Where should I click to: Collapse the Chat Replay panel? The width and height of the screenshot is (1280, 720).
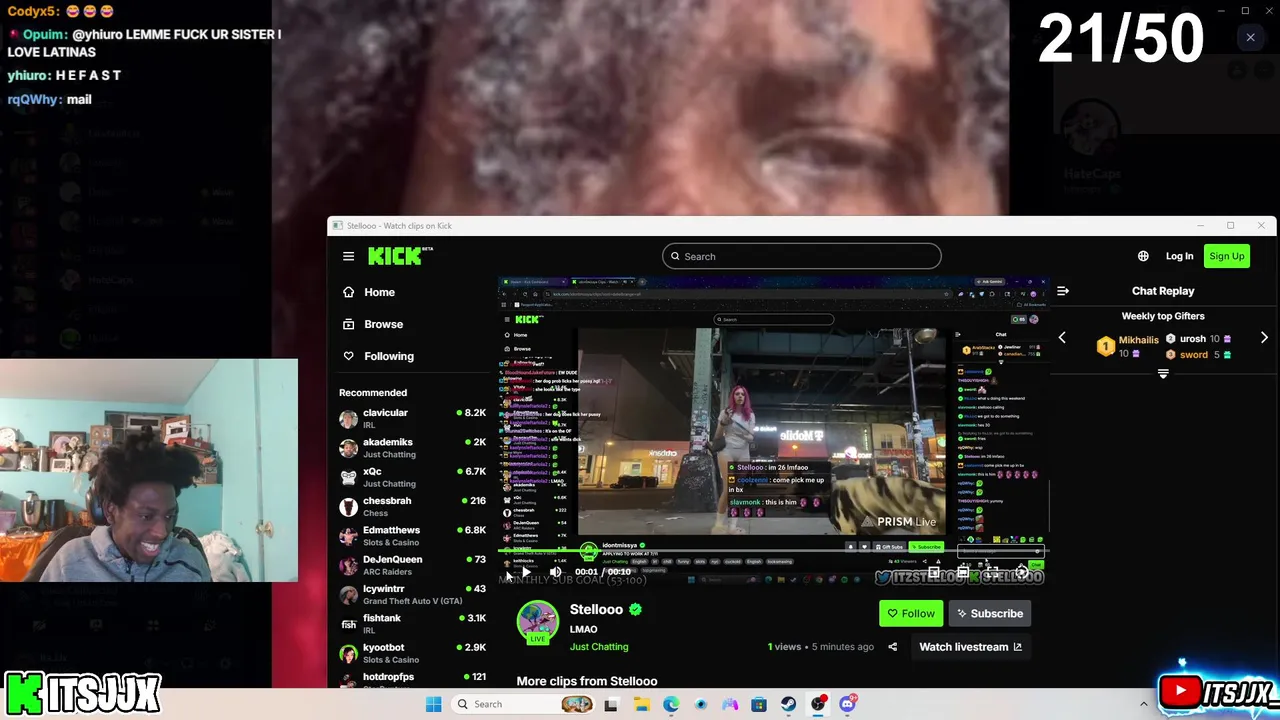click(x=1063, y=291)
